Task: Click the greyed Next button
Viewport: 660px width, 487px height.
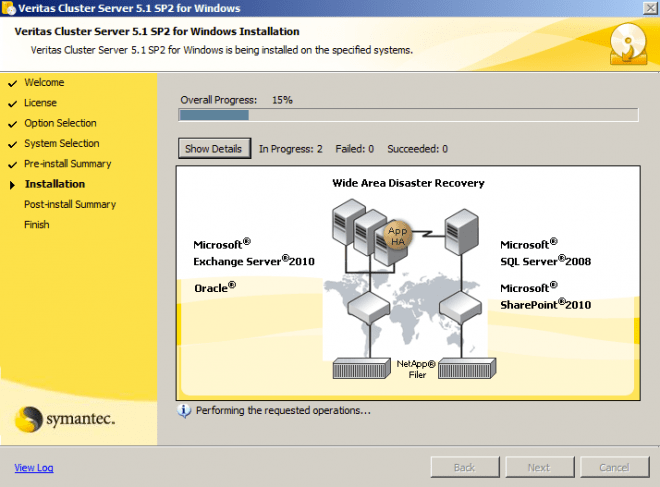Action: [540, 467]
